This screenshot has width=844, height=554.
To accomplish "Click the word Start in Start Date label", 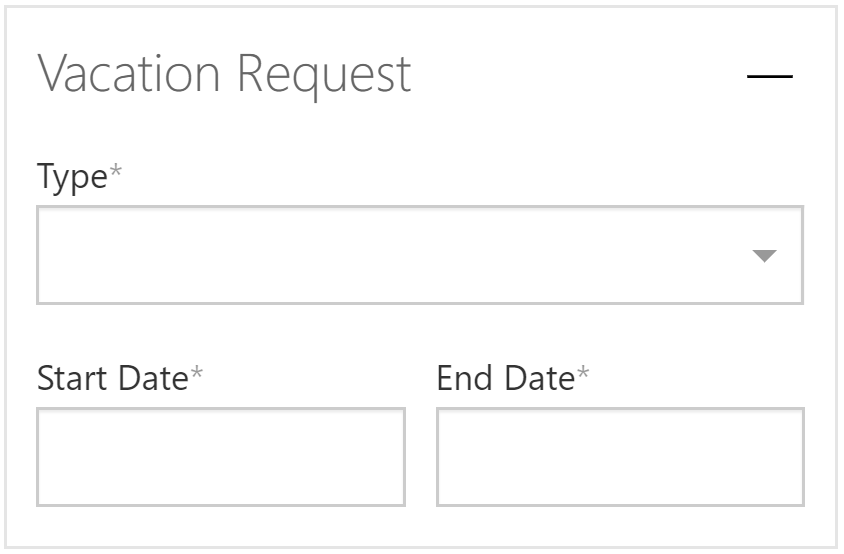I will tap(74, 378).
